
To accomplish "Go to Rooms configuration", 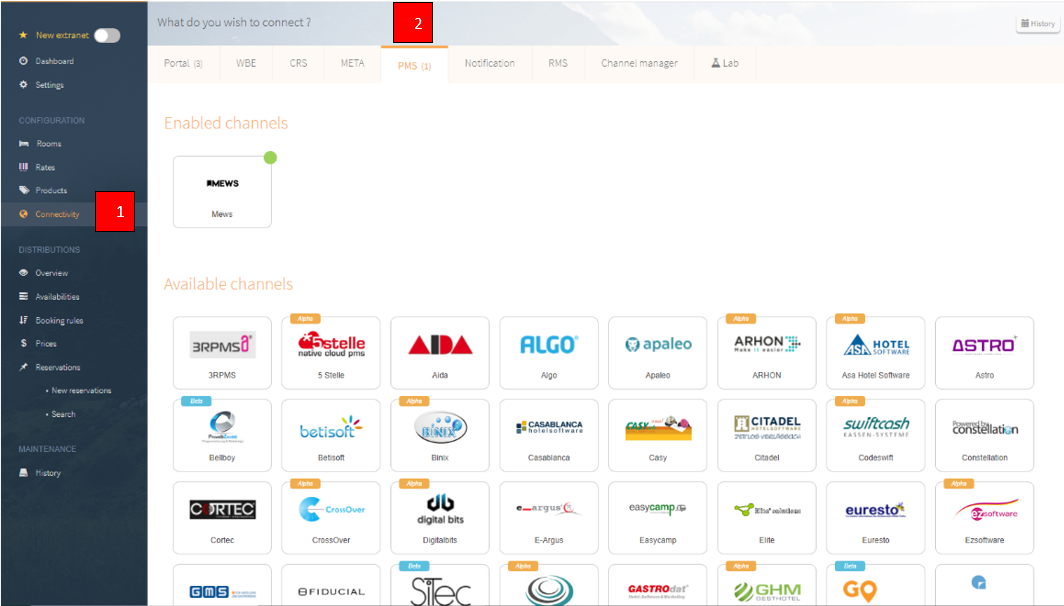I will point(48,144).
